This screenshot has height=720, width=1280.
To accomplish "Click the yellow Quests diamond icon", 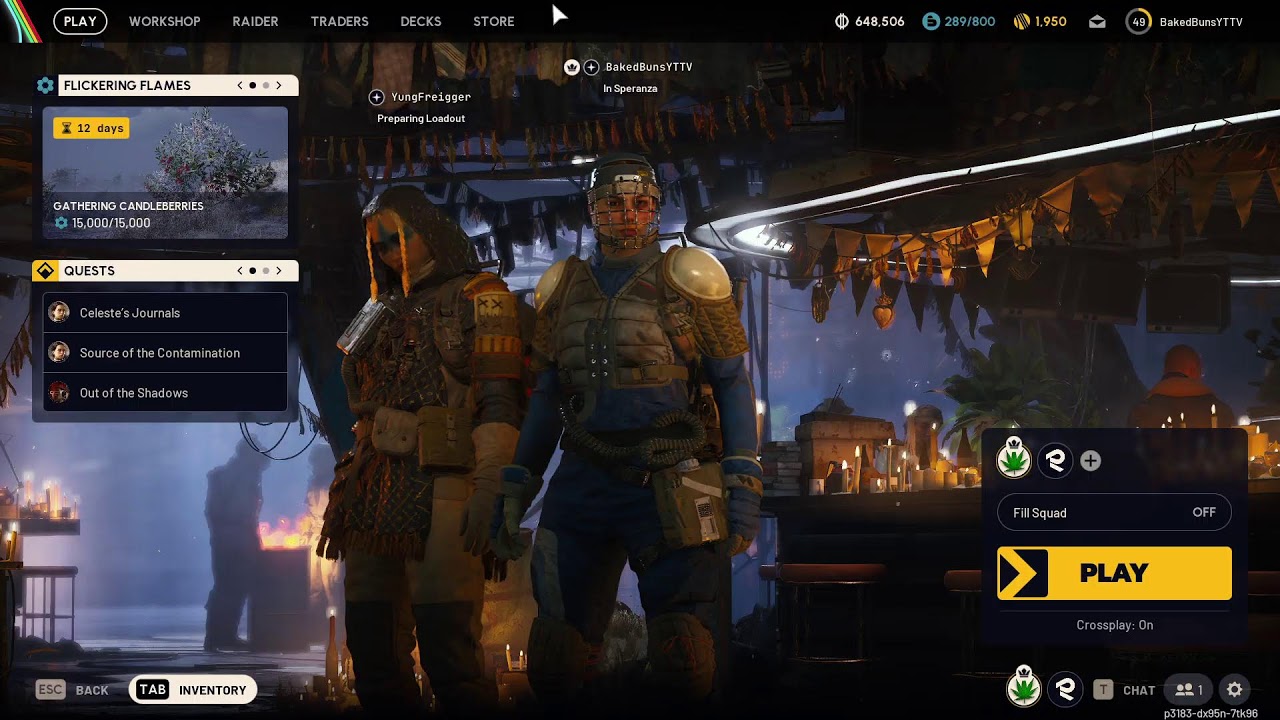I will pyautogui.click(x=45, y=271).
